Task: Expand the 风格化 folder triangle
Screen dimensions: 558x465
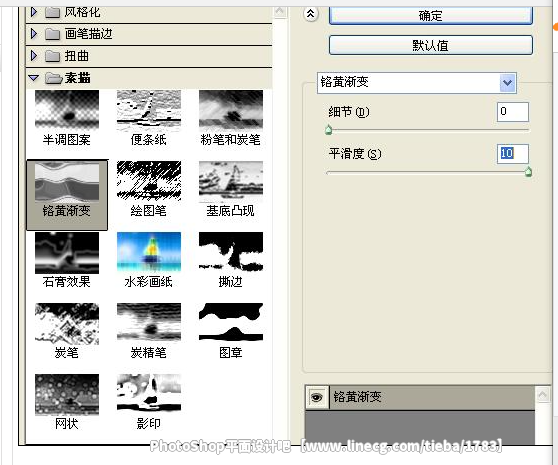Action: tap(34, 12)
